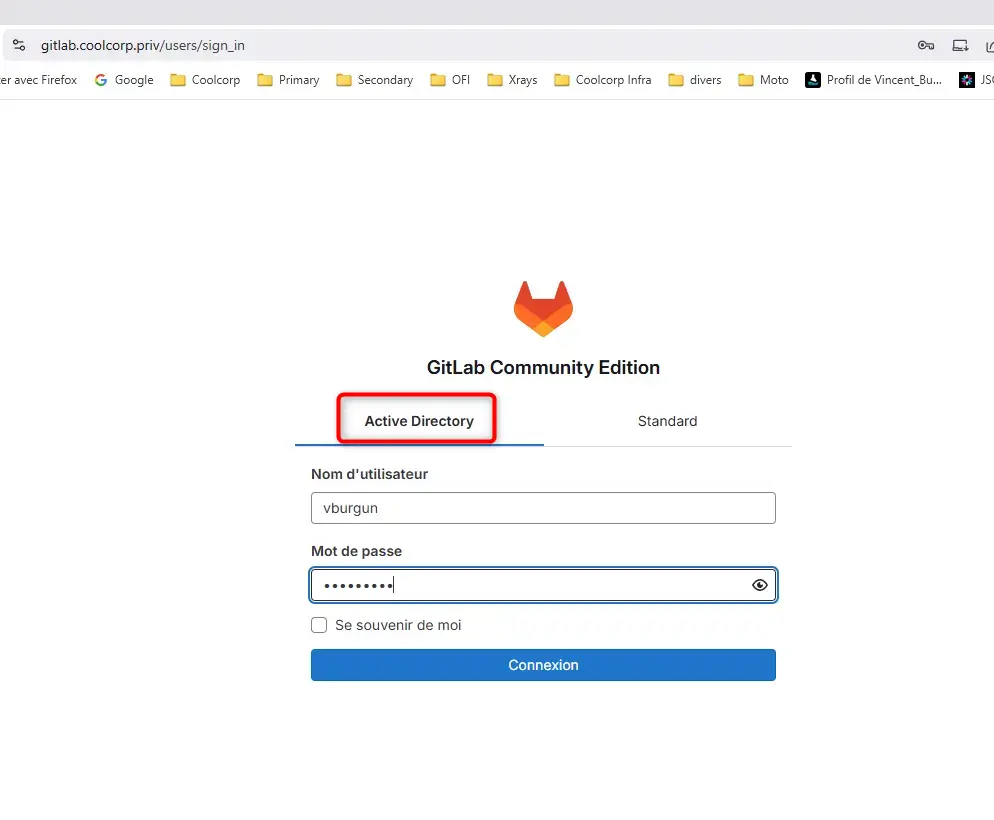Switch to the Standard tab

[x=668, y=421]
